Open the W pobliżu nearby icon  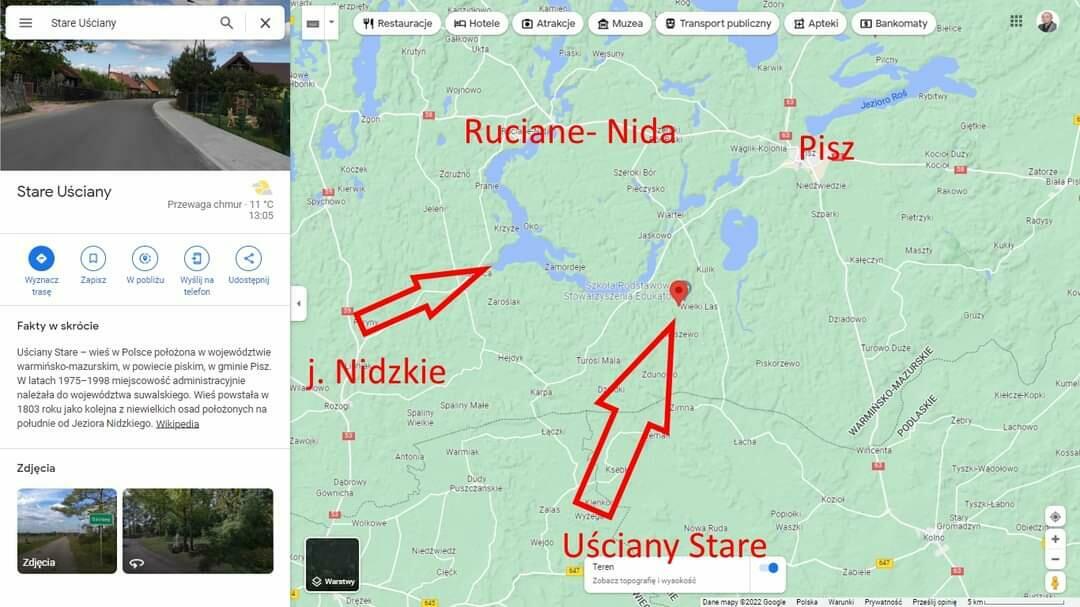click(x=145, y=258)
